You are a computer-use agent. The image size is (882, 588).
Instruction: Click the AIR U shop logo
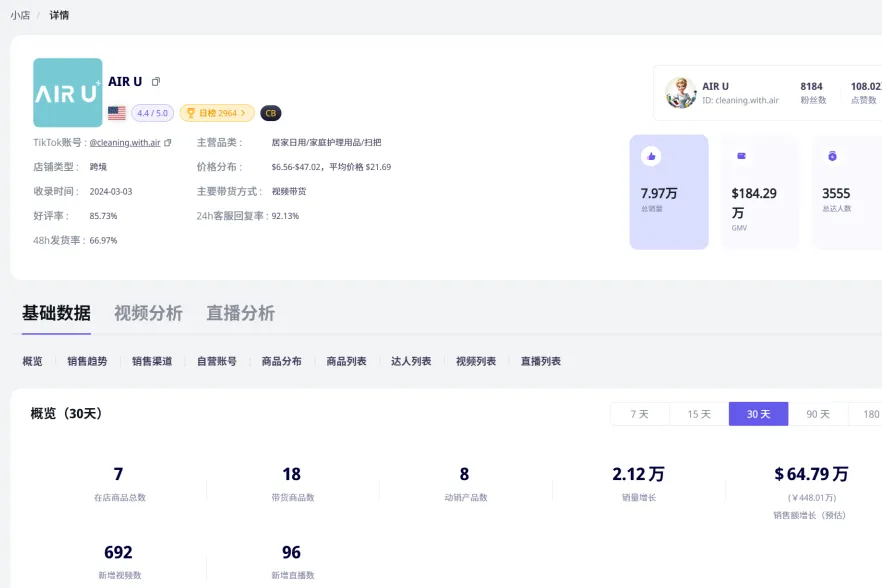[68, 93]
